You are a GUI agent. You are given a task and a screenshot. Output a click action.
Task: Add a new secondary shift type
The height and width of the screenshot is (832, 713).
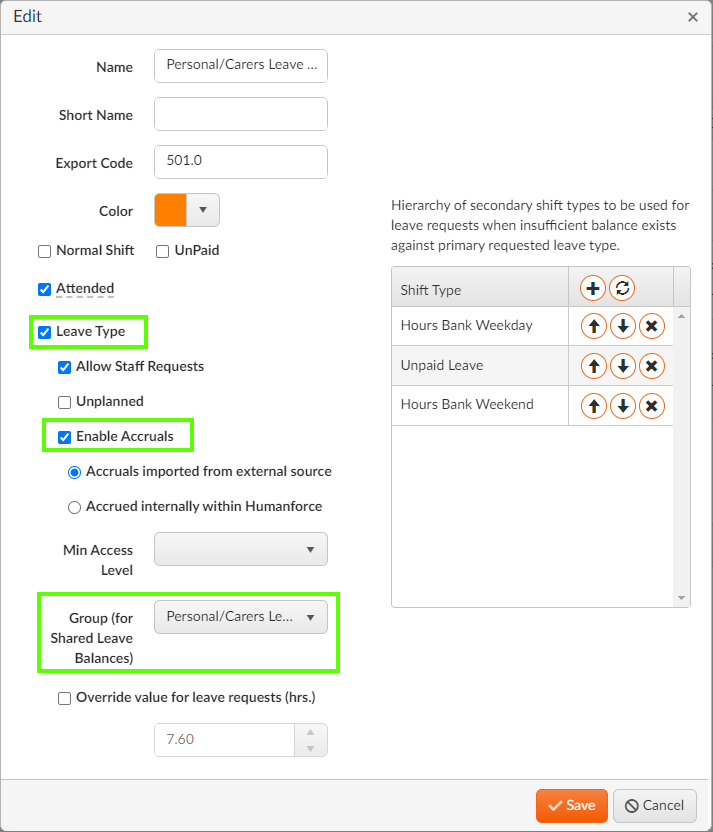coord(593,289)
